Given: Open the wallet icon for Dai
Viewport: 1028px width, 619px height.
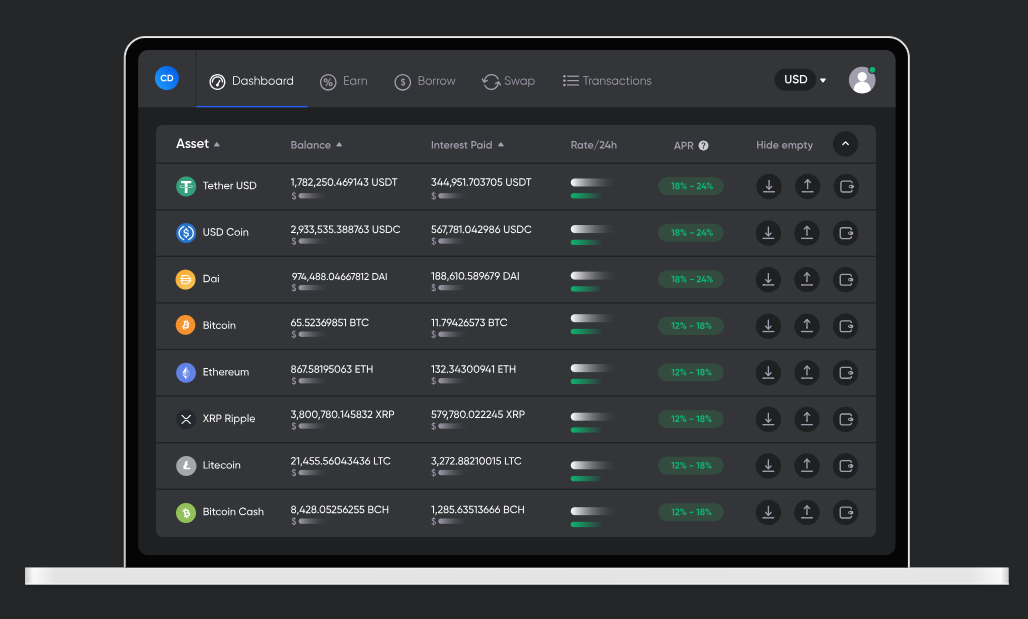Looking at the screenshot, I should coord(846,279).
